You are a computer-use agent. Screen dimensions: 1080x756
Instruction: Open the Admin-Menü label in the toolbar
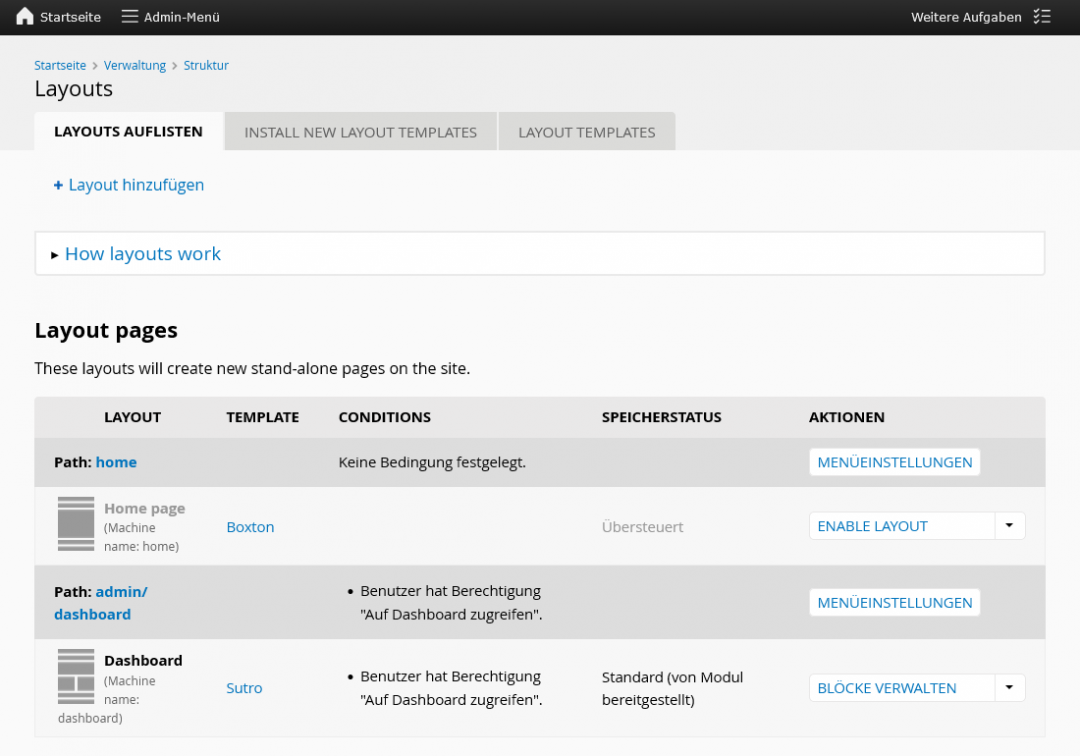click(x=182, y=17)
